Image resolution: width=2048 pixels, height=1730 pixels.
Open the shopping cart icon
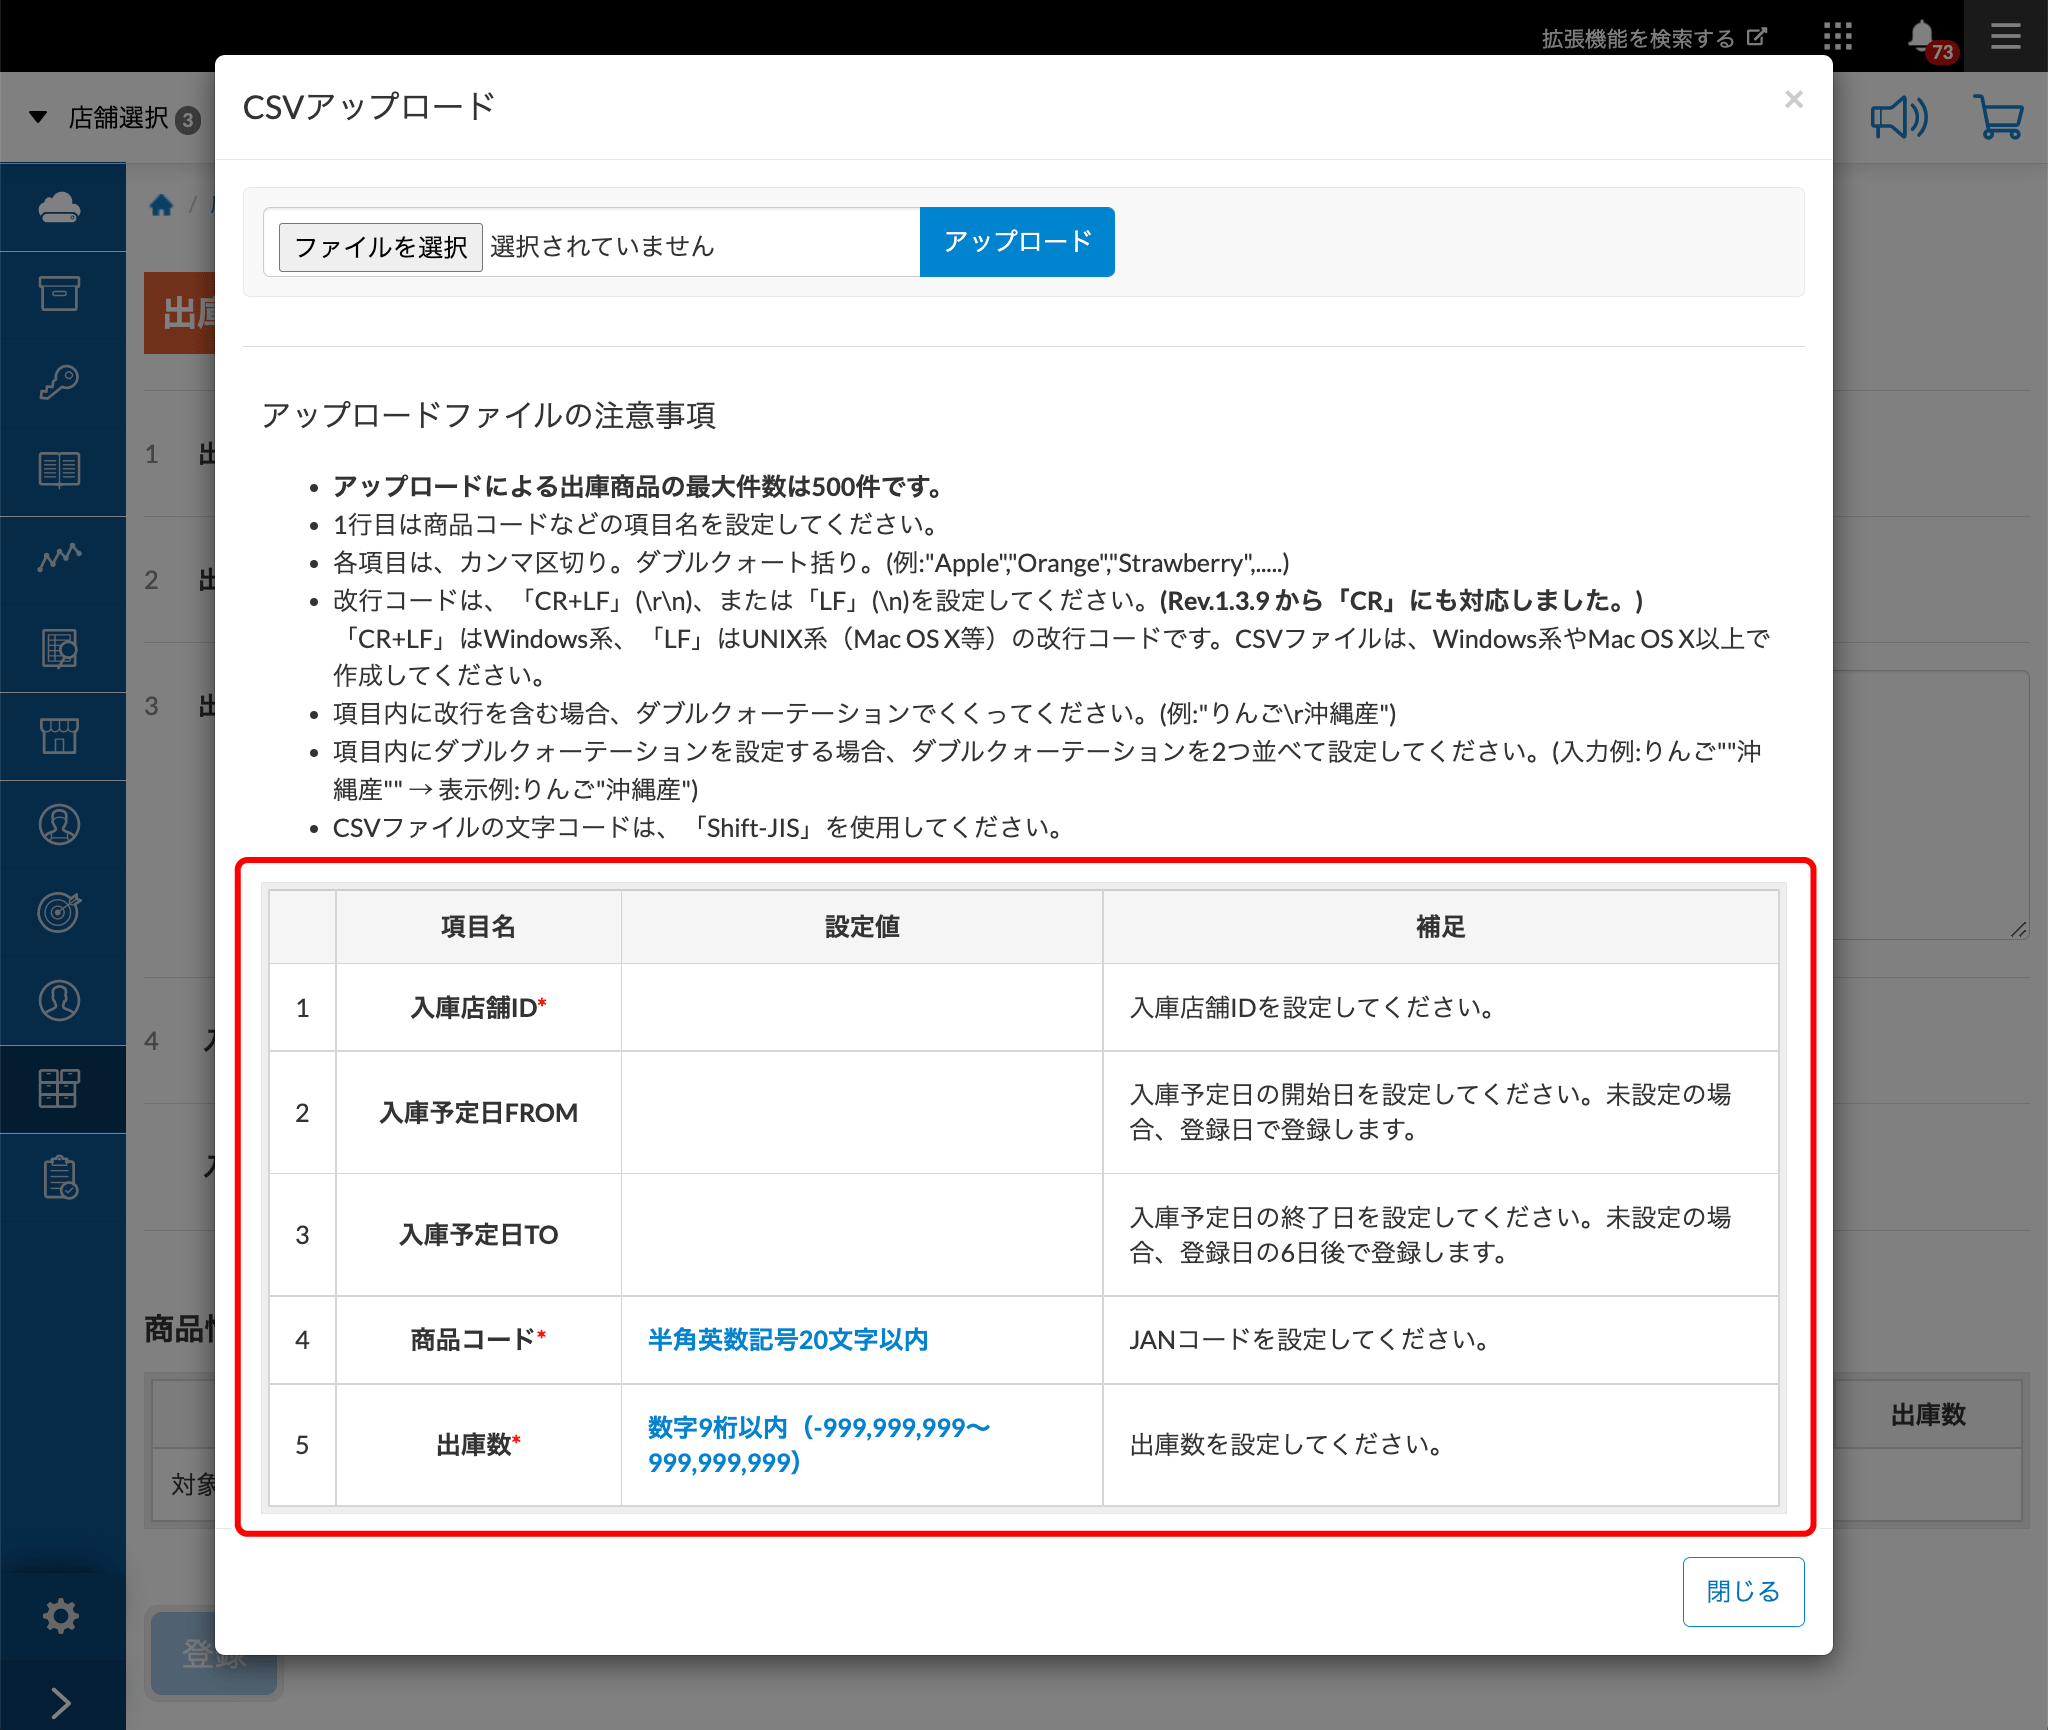pyautogui.click(x=1998, y=118)
